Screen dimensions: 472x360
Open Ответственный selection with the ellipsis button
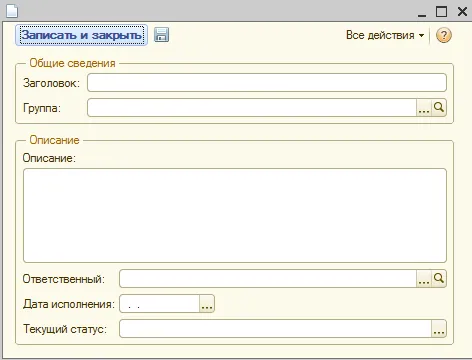click(x=424, y=279)
